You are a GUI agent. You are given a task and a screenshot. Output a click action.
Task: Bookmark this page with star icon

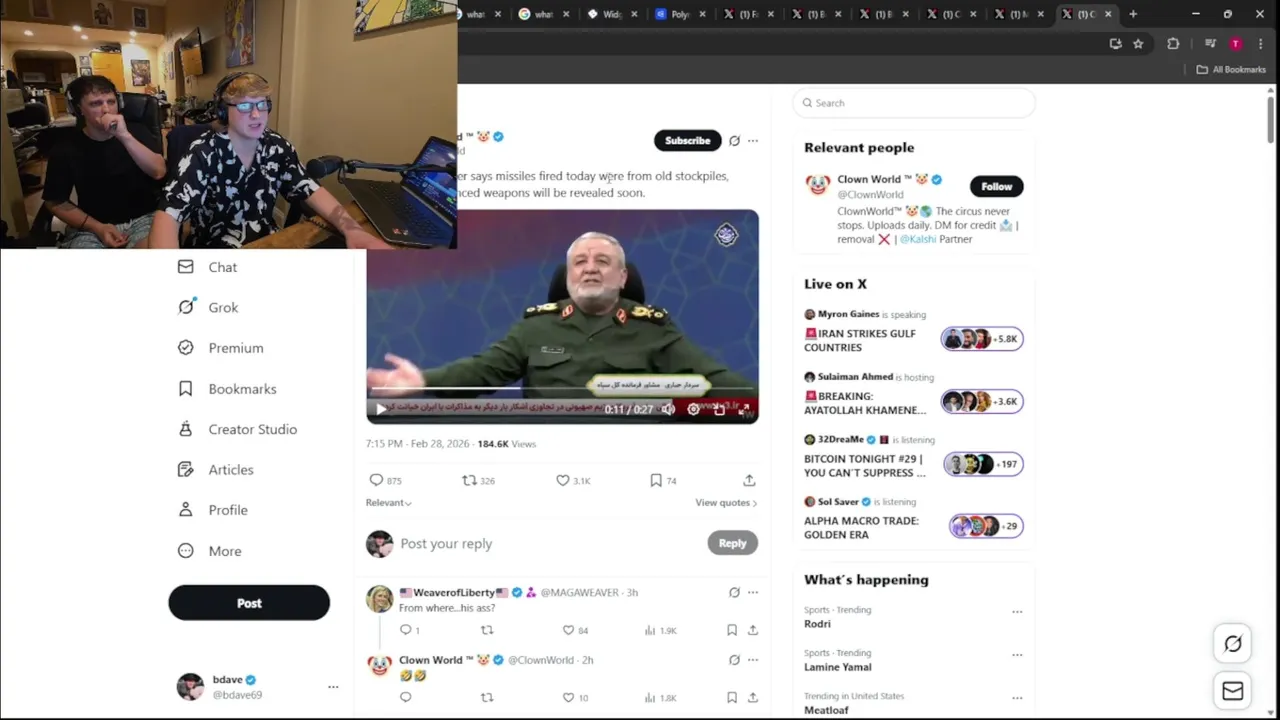tap(1138, 44)
